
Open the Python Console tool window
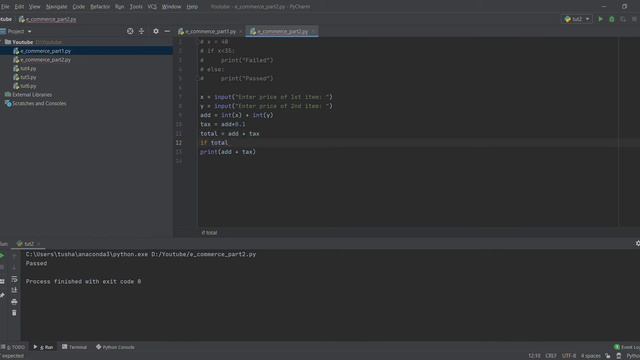click(x=115, y=347)
